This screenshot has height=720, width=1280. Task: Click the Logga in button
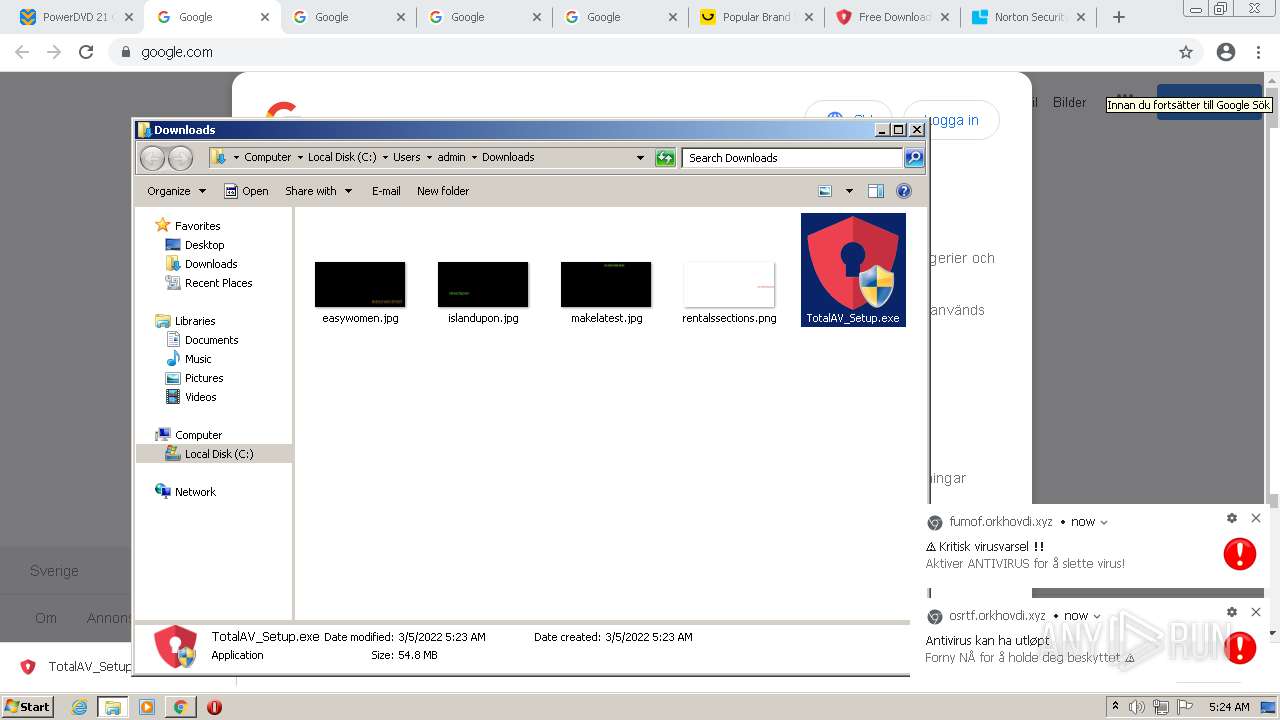pyautogui.click(x=951, y=120)
